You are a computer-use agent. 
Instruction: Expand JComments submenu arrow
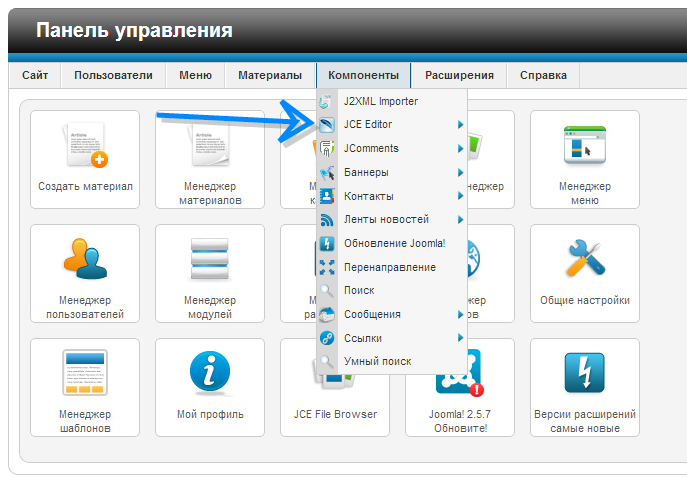tap(460, 149)
